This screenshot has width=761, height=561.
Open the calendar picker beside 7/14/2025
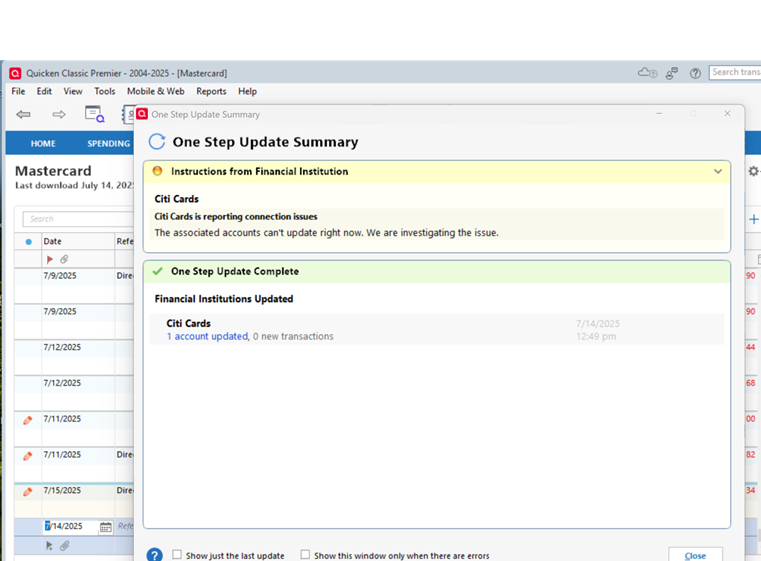[x=106, y=527]
